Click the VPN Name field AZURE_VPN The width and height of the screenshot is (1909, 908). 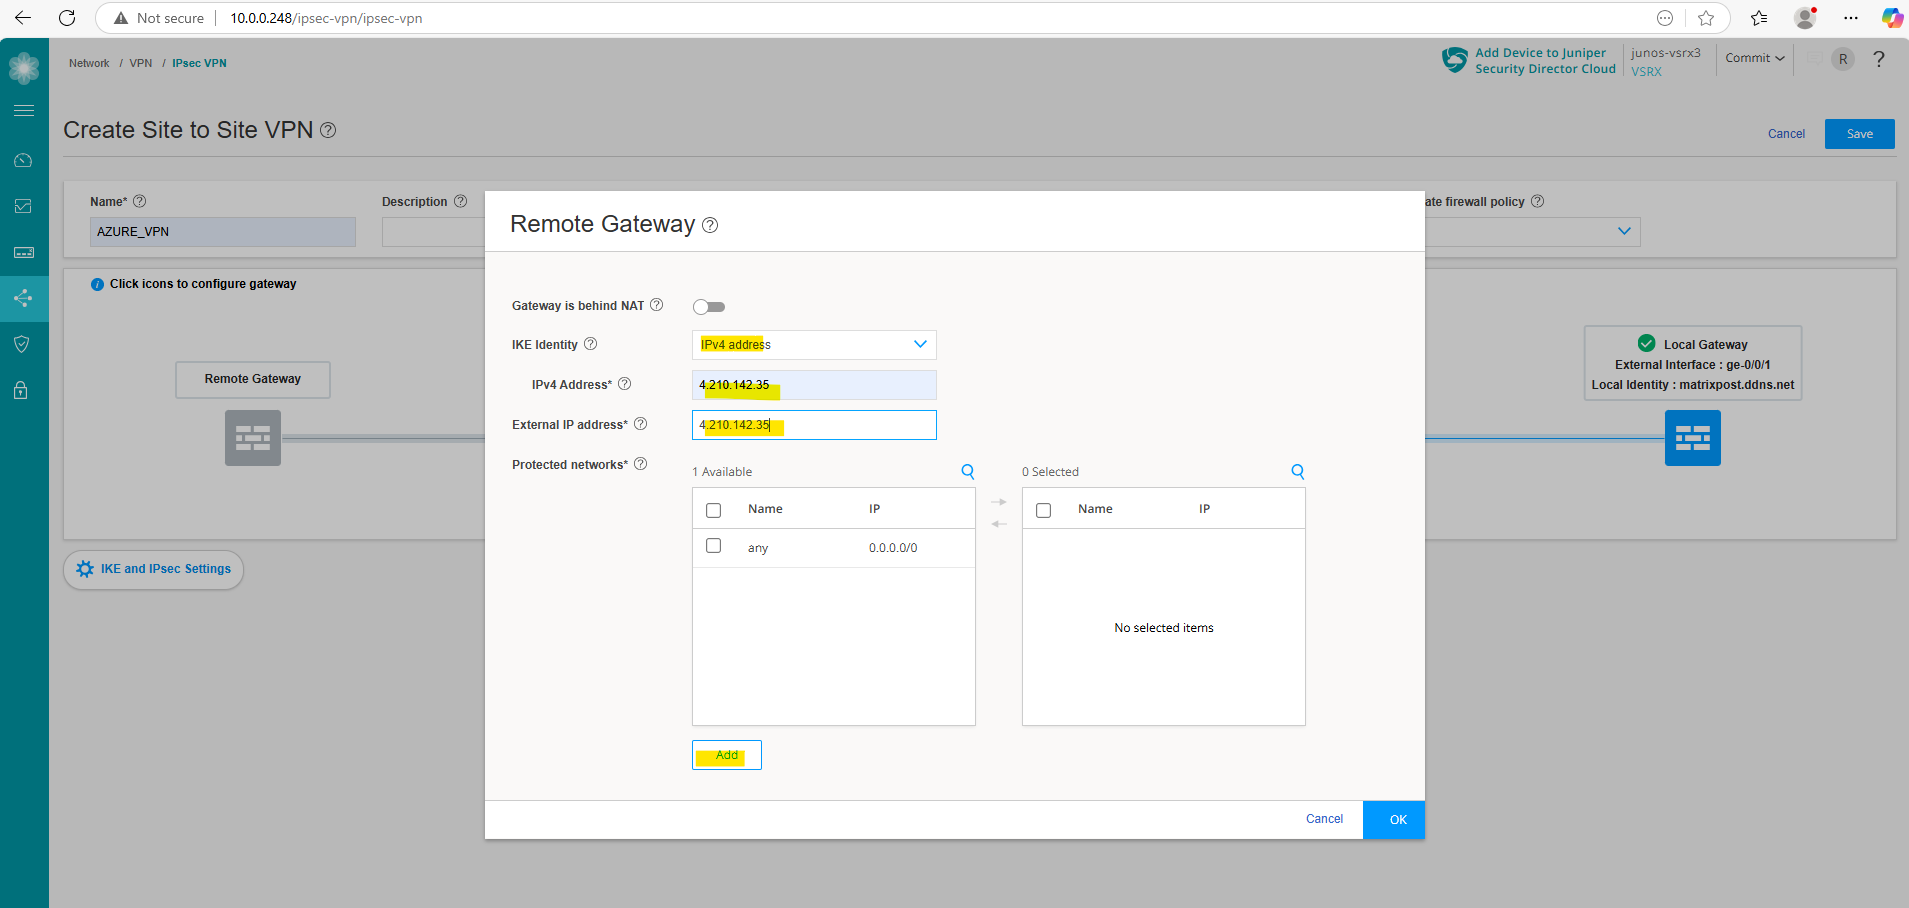point(223,231)
